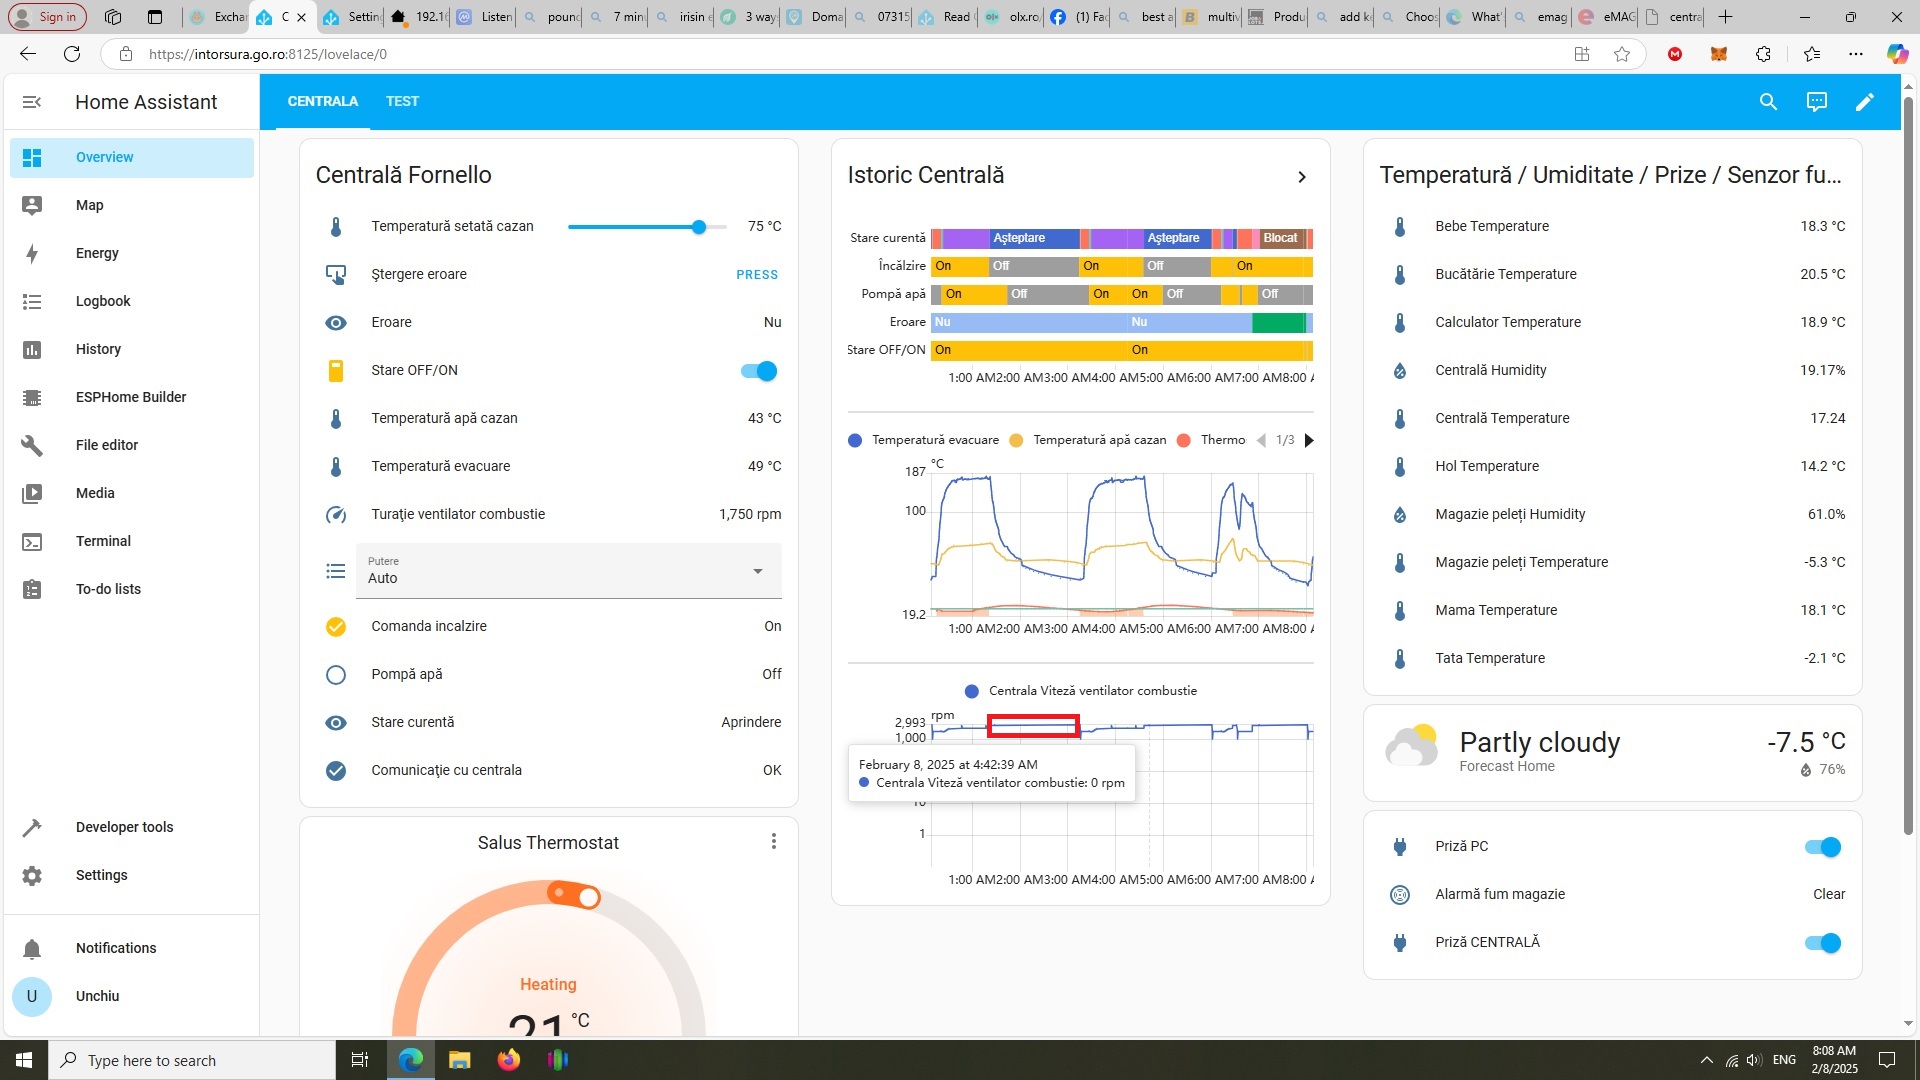
Task: Open the Putere Auto dropdown
Action: (x=757, y=571)
